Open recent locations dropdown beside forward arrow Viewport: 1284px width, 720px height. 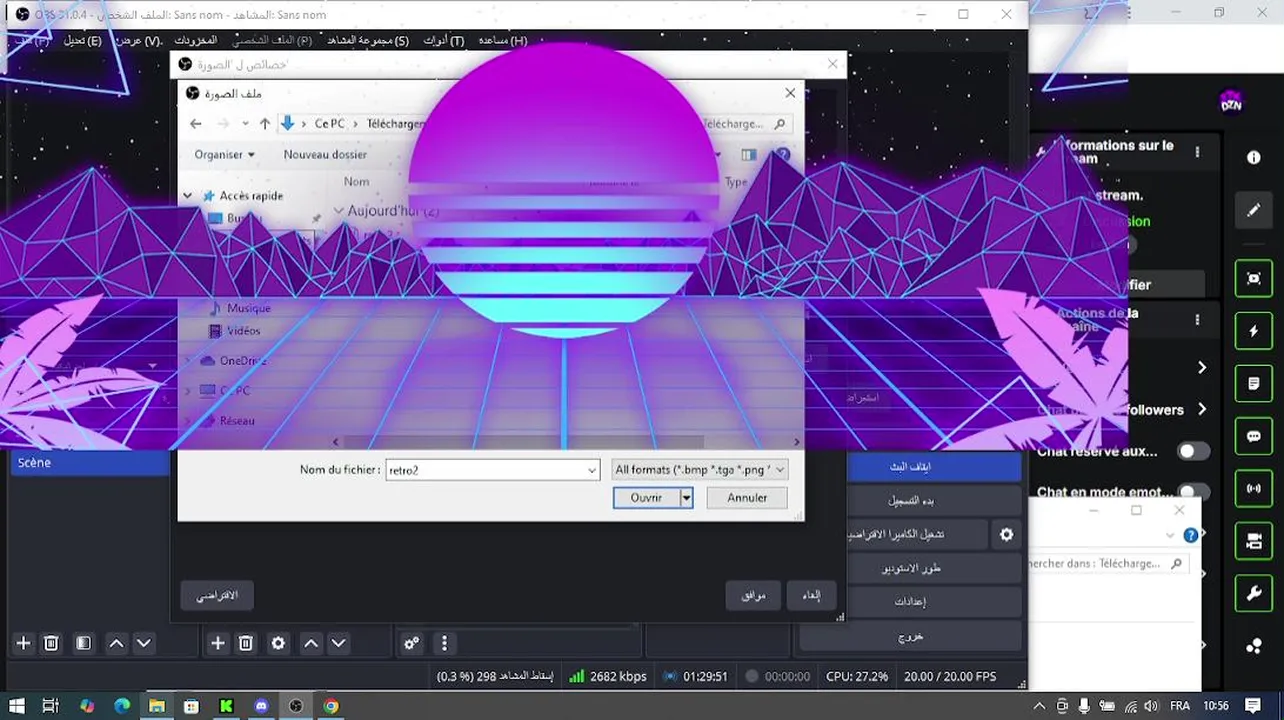245,124
